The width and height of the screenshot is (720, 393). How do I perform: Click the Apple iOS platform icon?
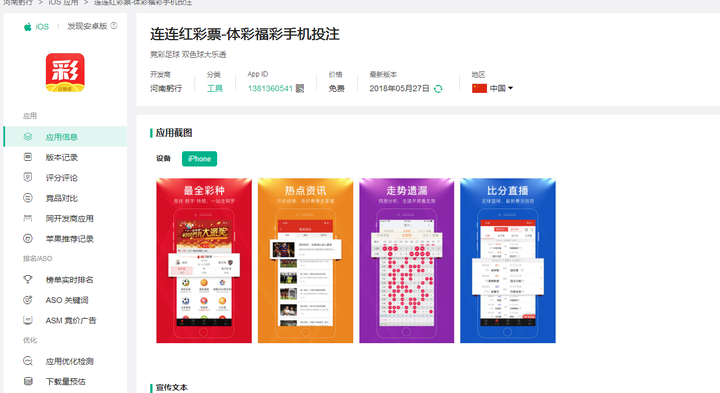(x=28, y=27)
